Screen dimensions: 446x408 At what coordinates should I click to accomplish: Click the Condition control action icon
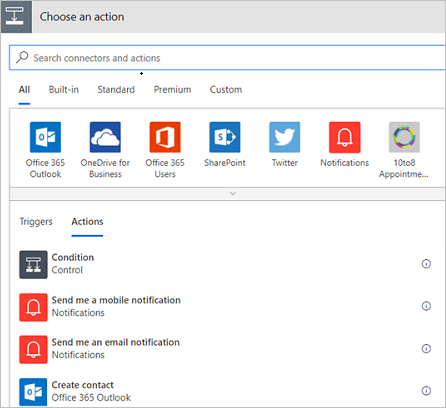click(33, 265)
